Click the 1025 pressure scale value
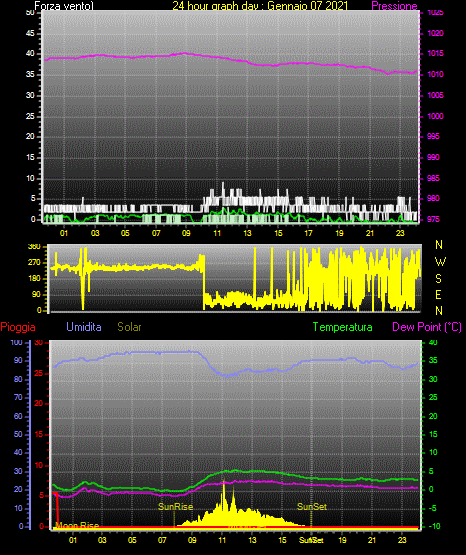466x555 pixels. pyautogui.click(x=435, y=13)
